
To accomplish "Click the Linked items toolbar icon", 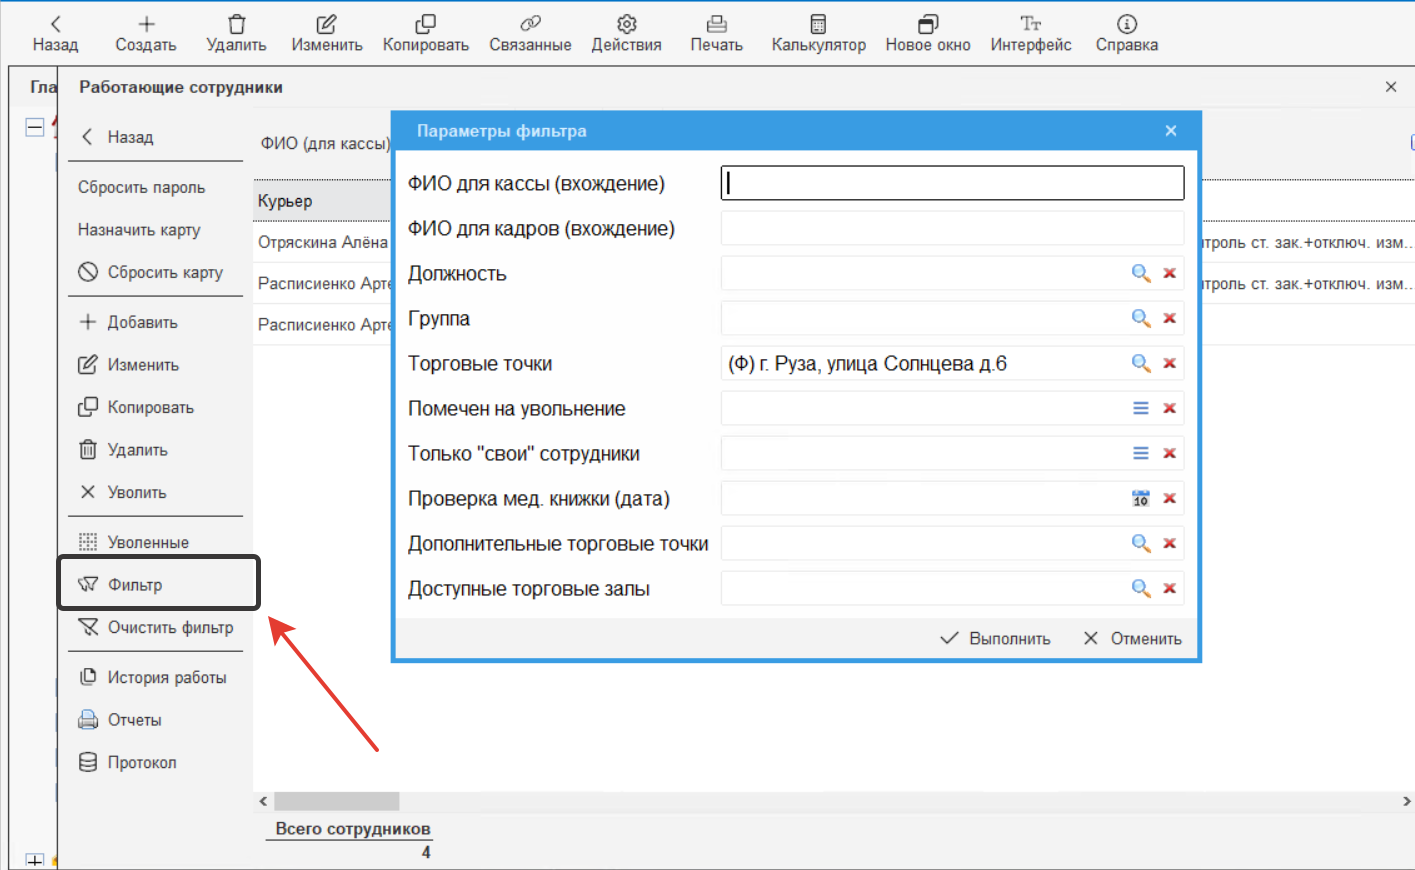I will pyautogui.click(x=530, y=33).
